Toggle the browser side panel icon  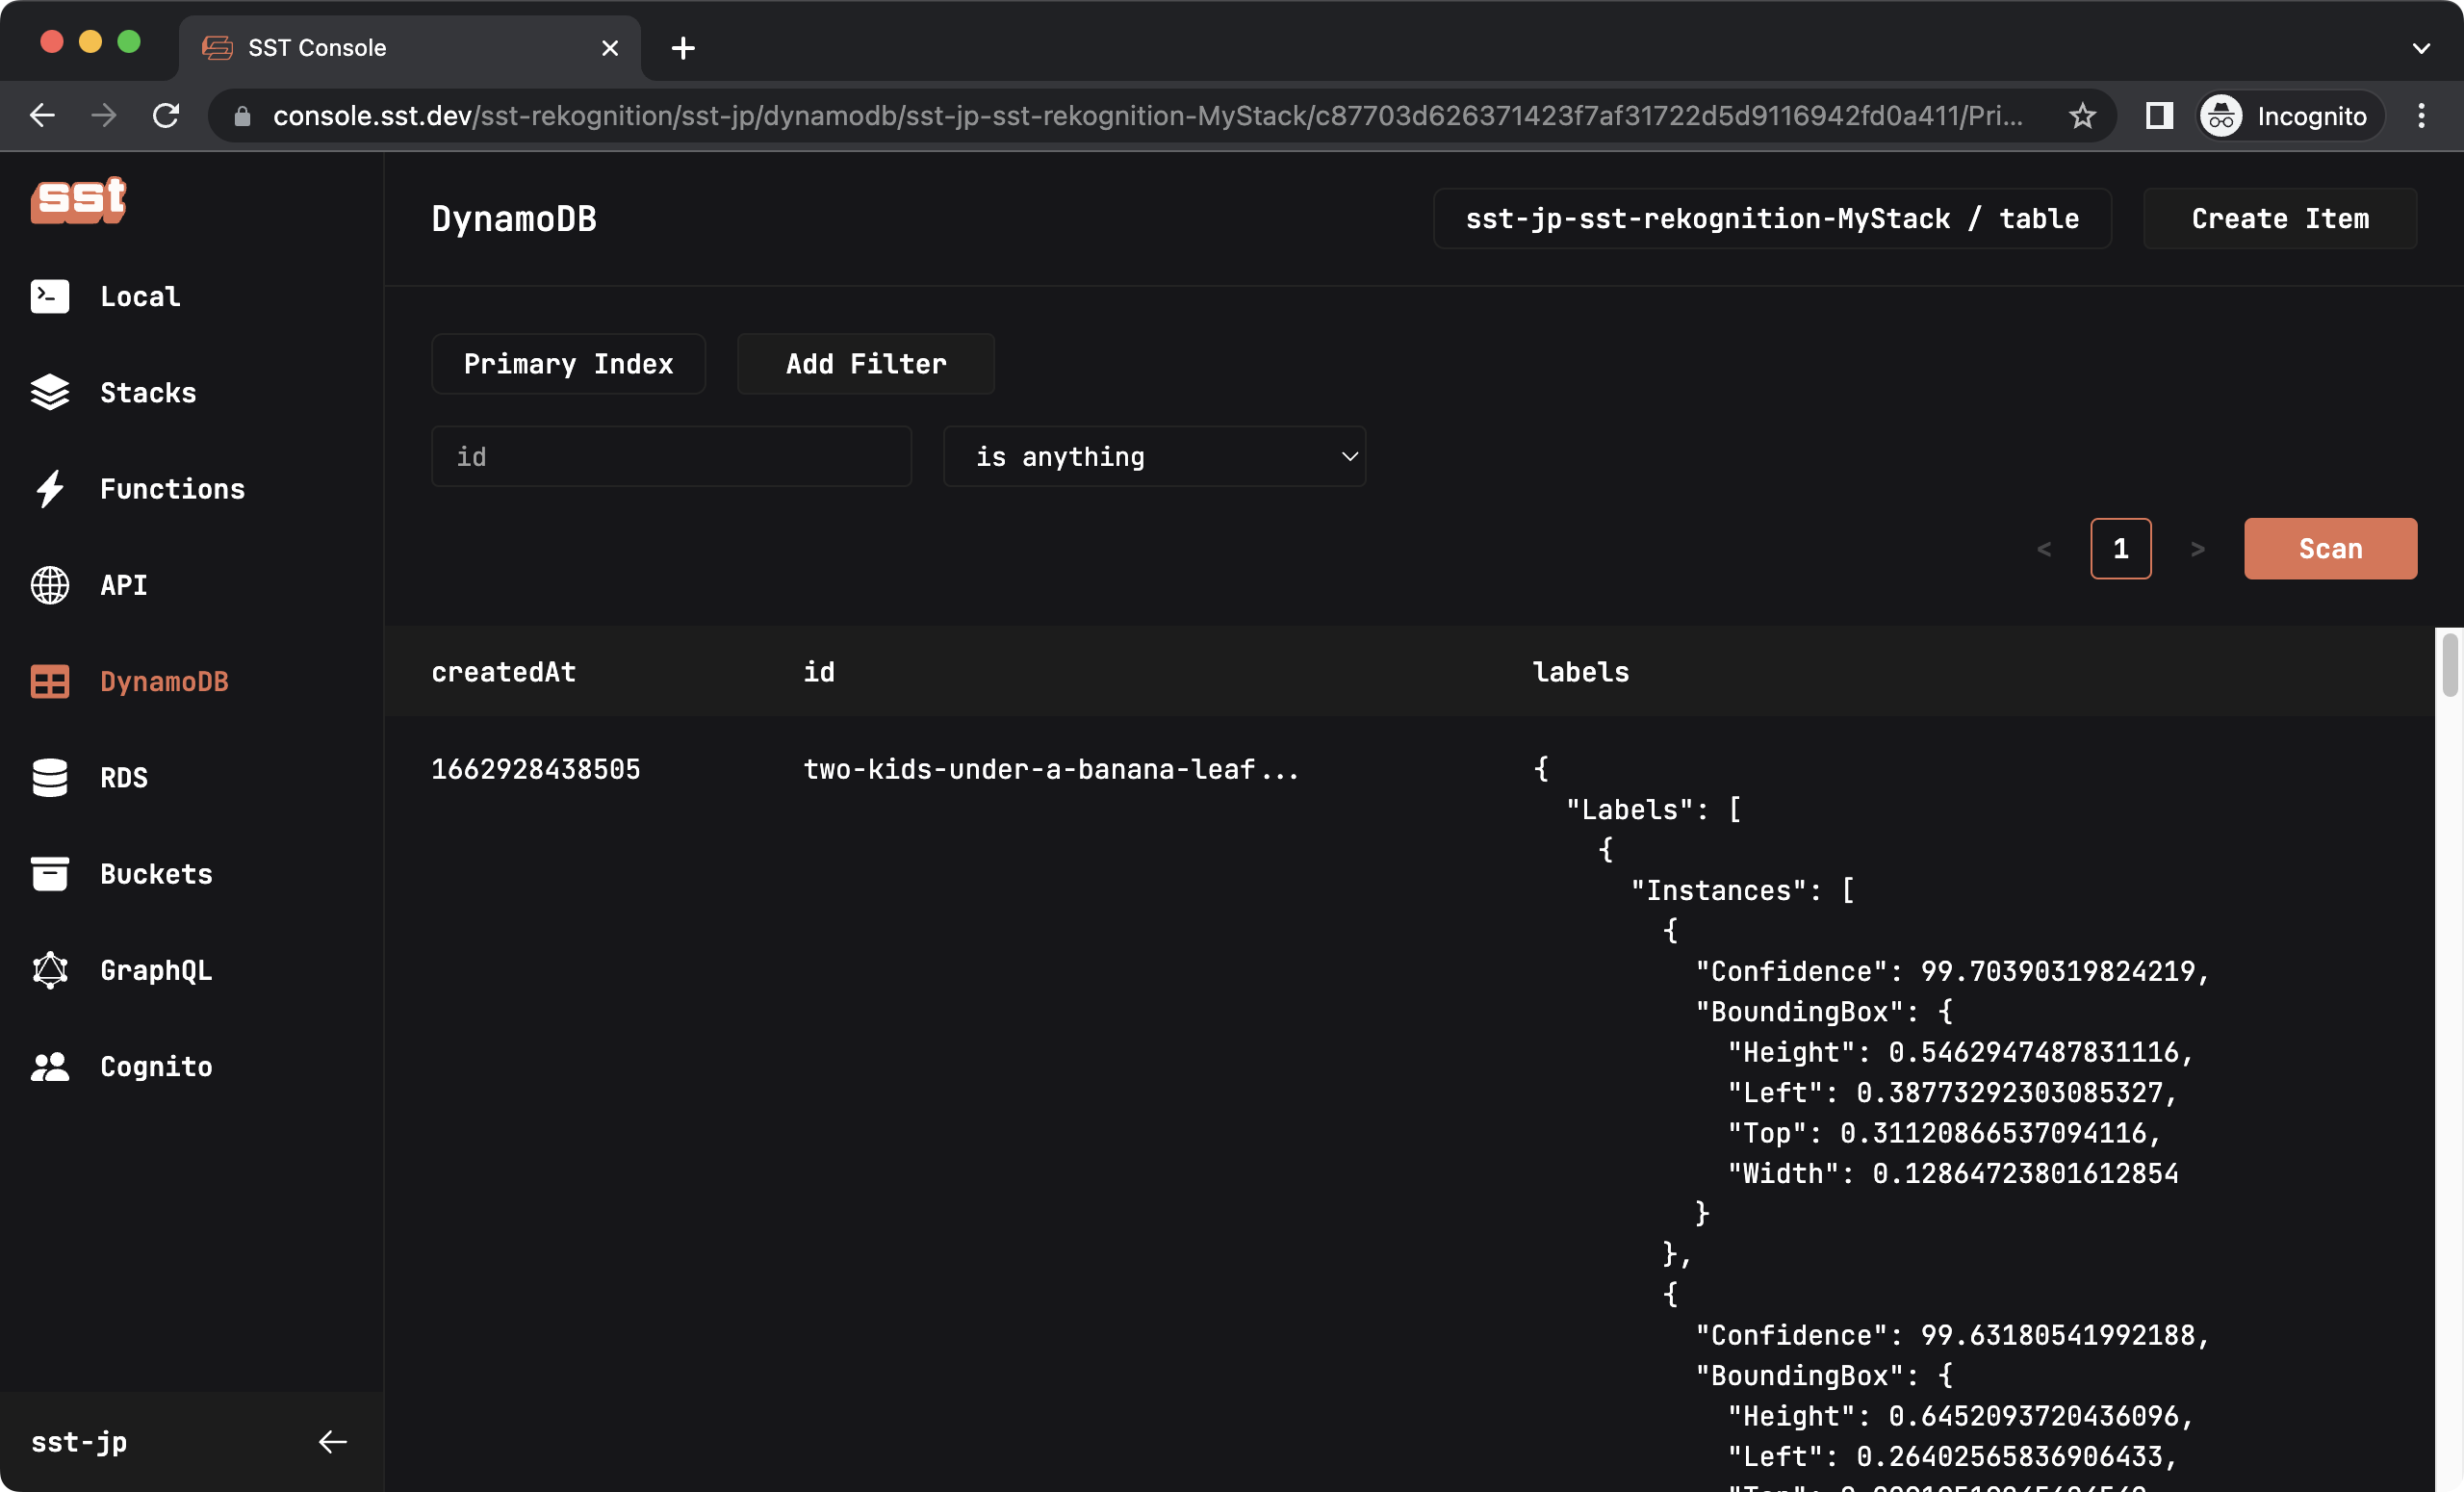click(x=2159, y=116)
